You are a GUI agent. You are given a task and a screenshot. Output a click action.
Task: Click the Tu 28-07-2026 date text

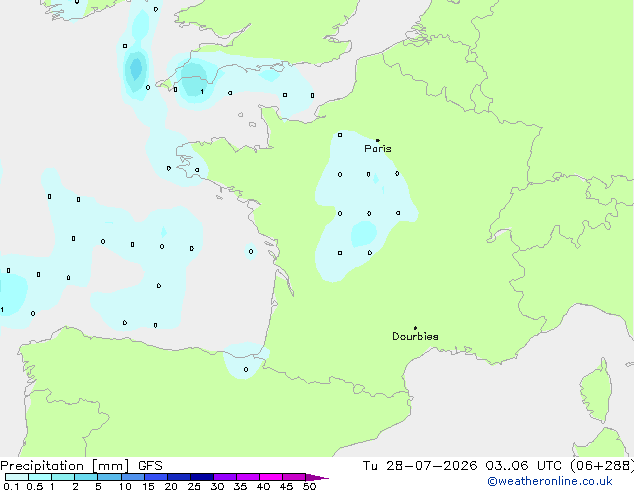[420, 466]
